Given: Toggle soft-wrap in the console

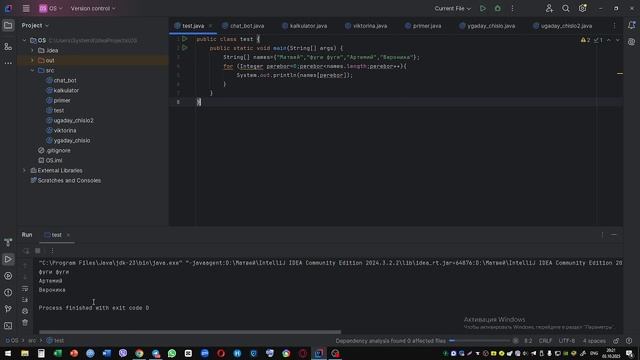Looking at the screenshot, I should pyautogui.click(x=25, y=289).
